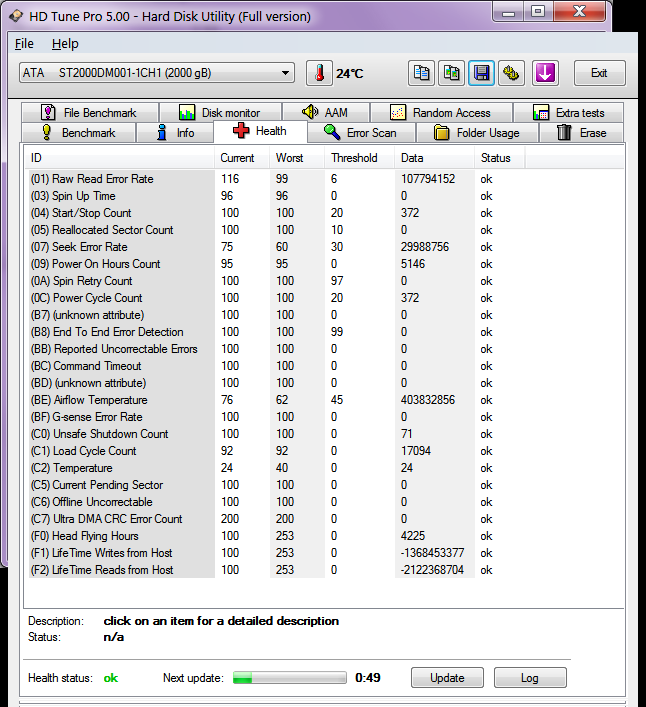Click the Data column header

coord(434,158)
